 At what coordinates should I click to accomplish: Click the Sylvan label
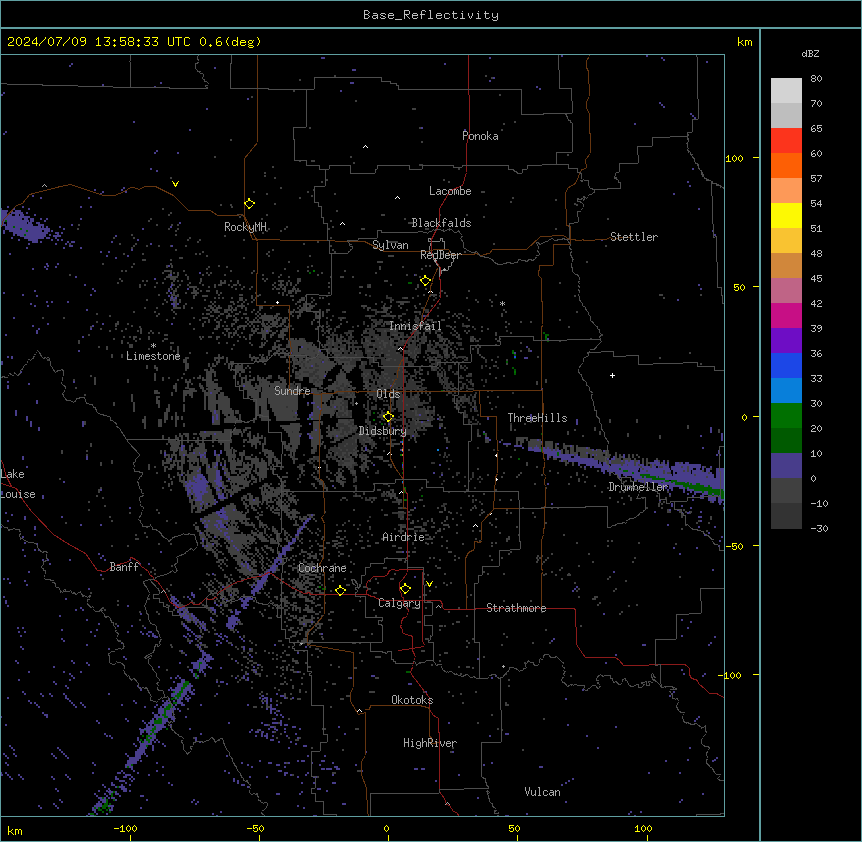pos(390,245)
